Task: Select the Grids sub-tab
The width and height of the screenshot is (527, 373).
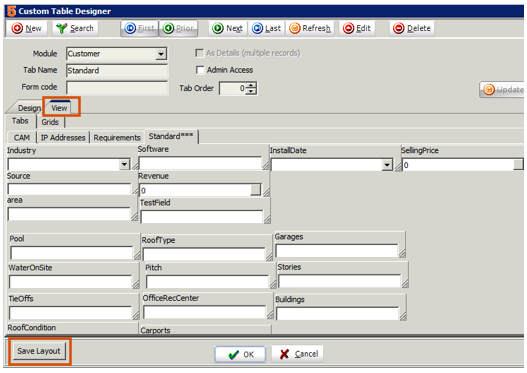Action: [x=50, y=122]
